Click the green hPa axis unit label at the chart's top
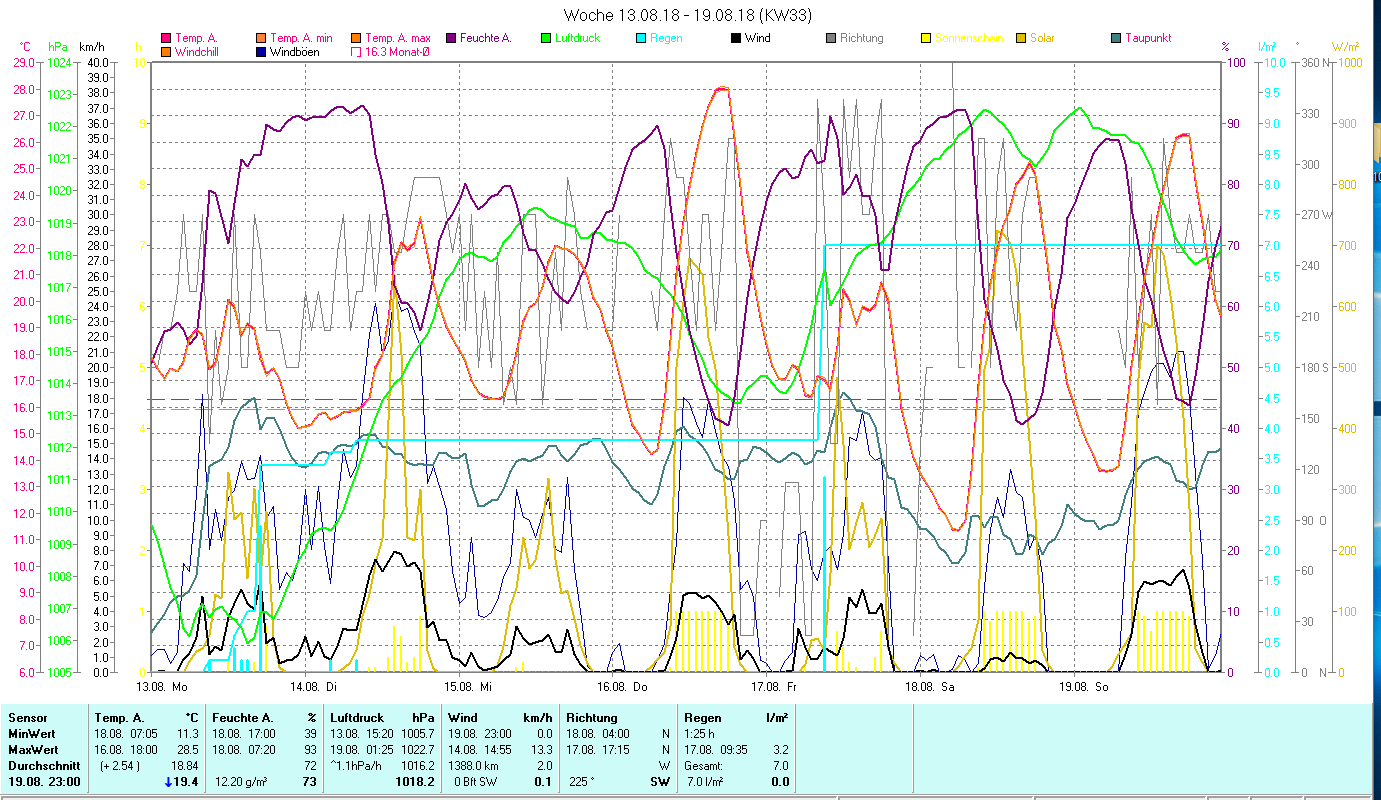This screenshot has width=1381, height=800. [58, 47]
